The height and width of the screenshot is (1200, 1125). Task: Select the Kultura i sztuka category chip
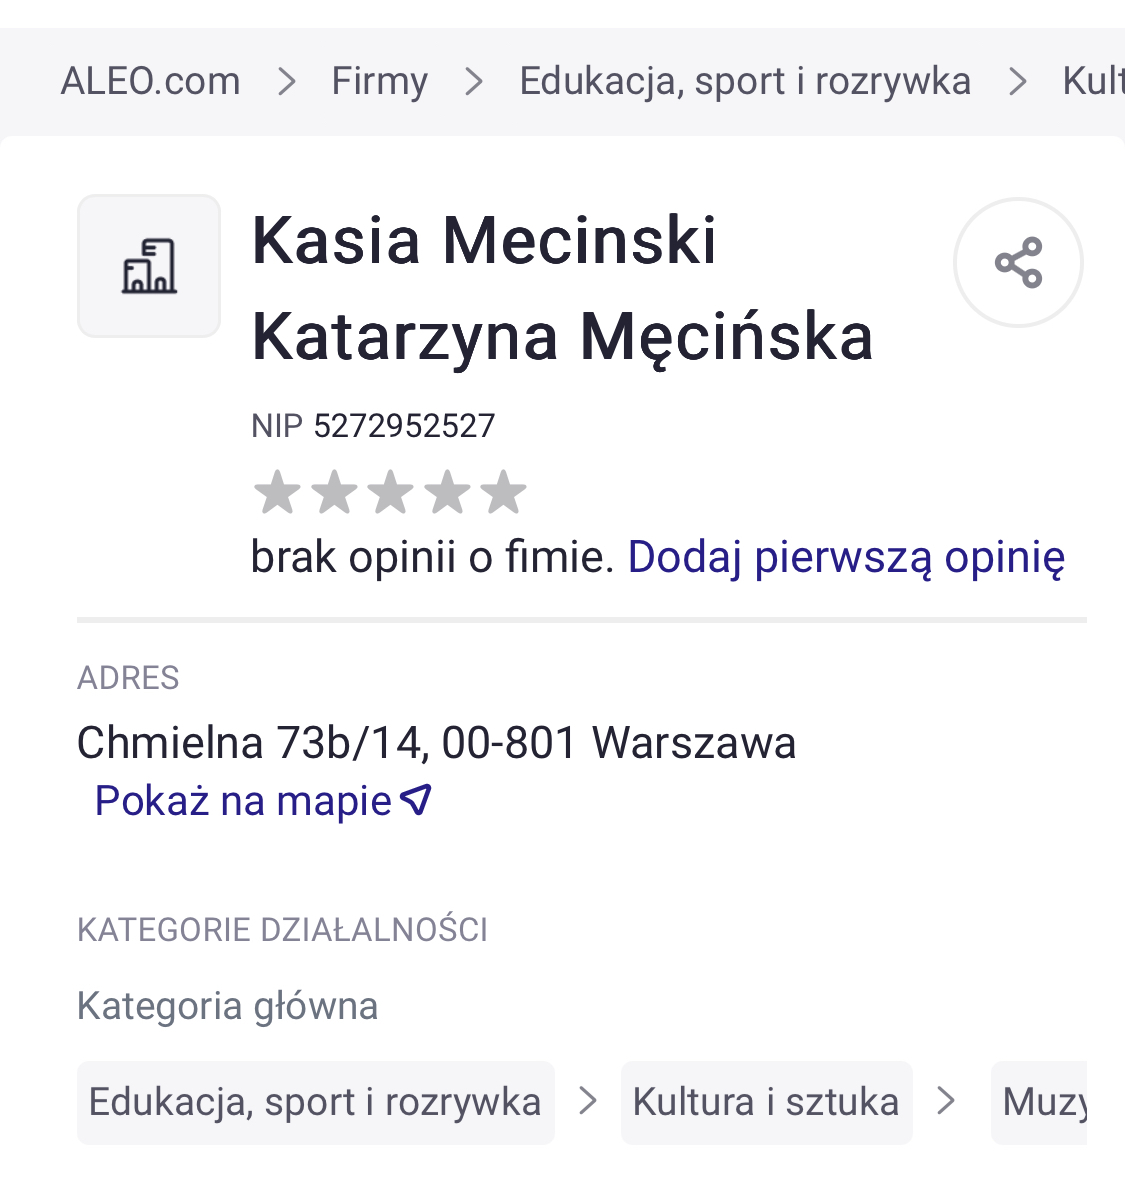point(766,1102)
